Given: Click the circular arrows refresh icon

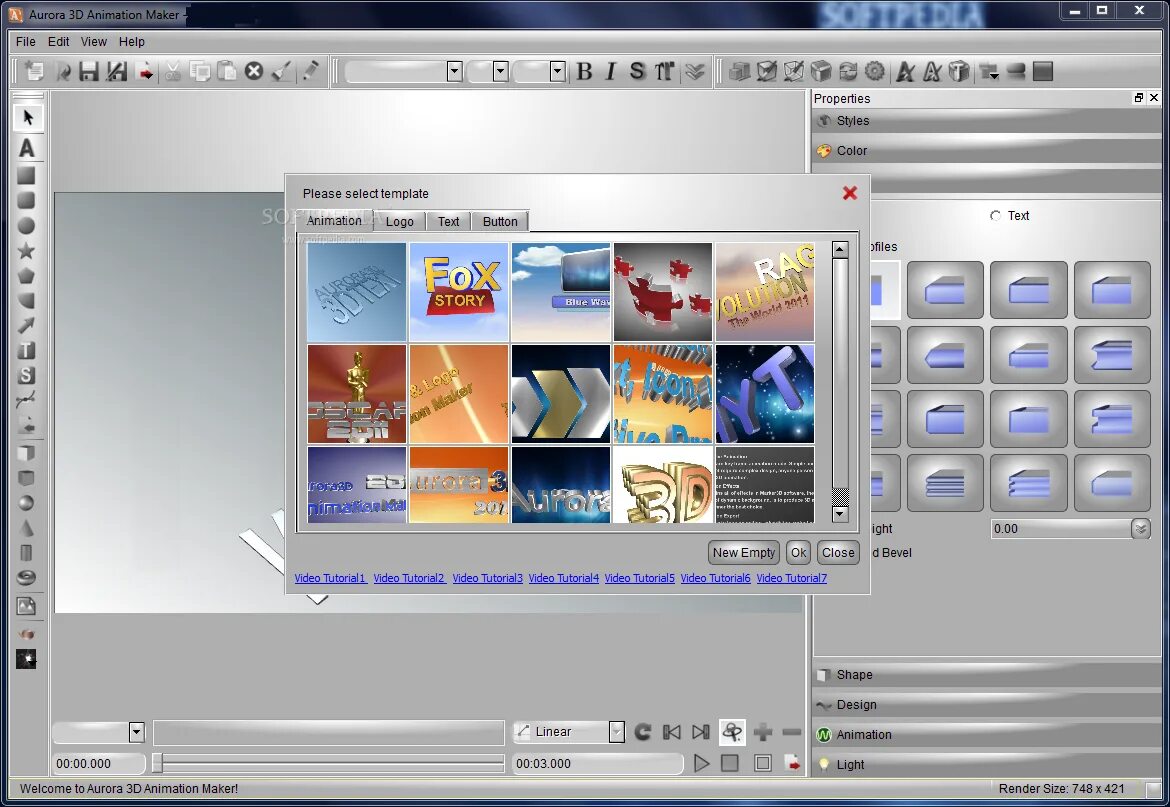Looking at the screenshot, I should coord(848,72).
